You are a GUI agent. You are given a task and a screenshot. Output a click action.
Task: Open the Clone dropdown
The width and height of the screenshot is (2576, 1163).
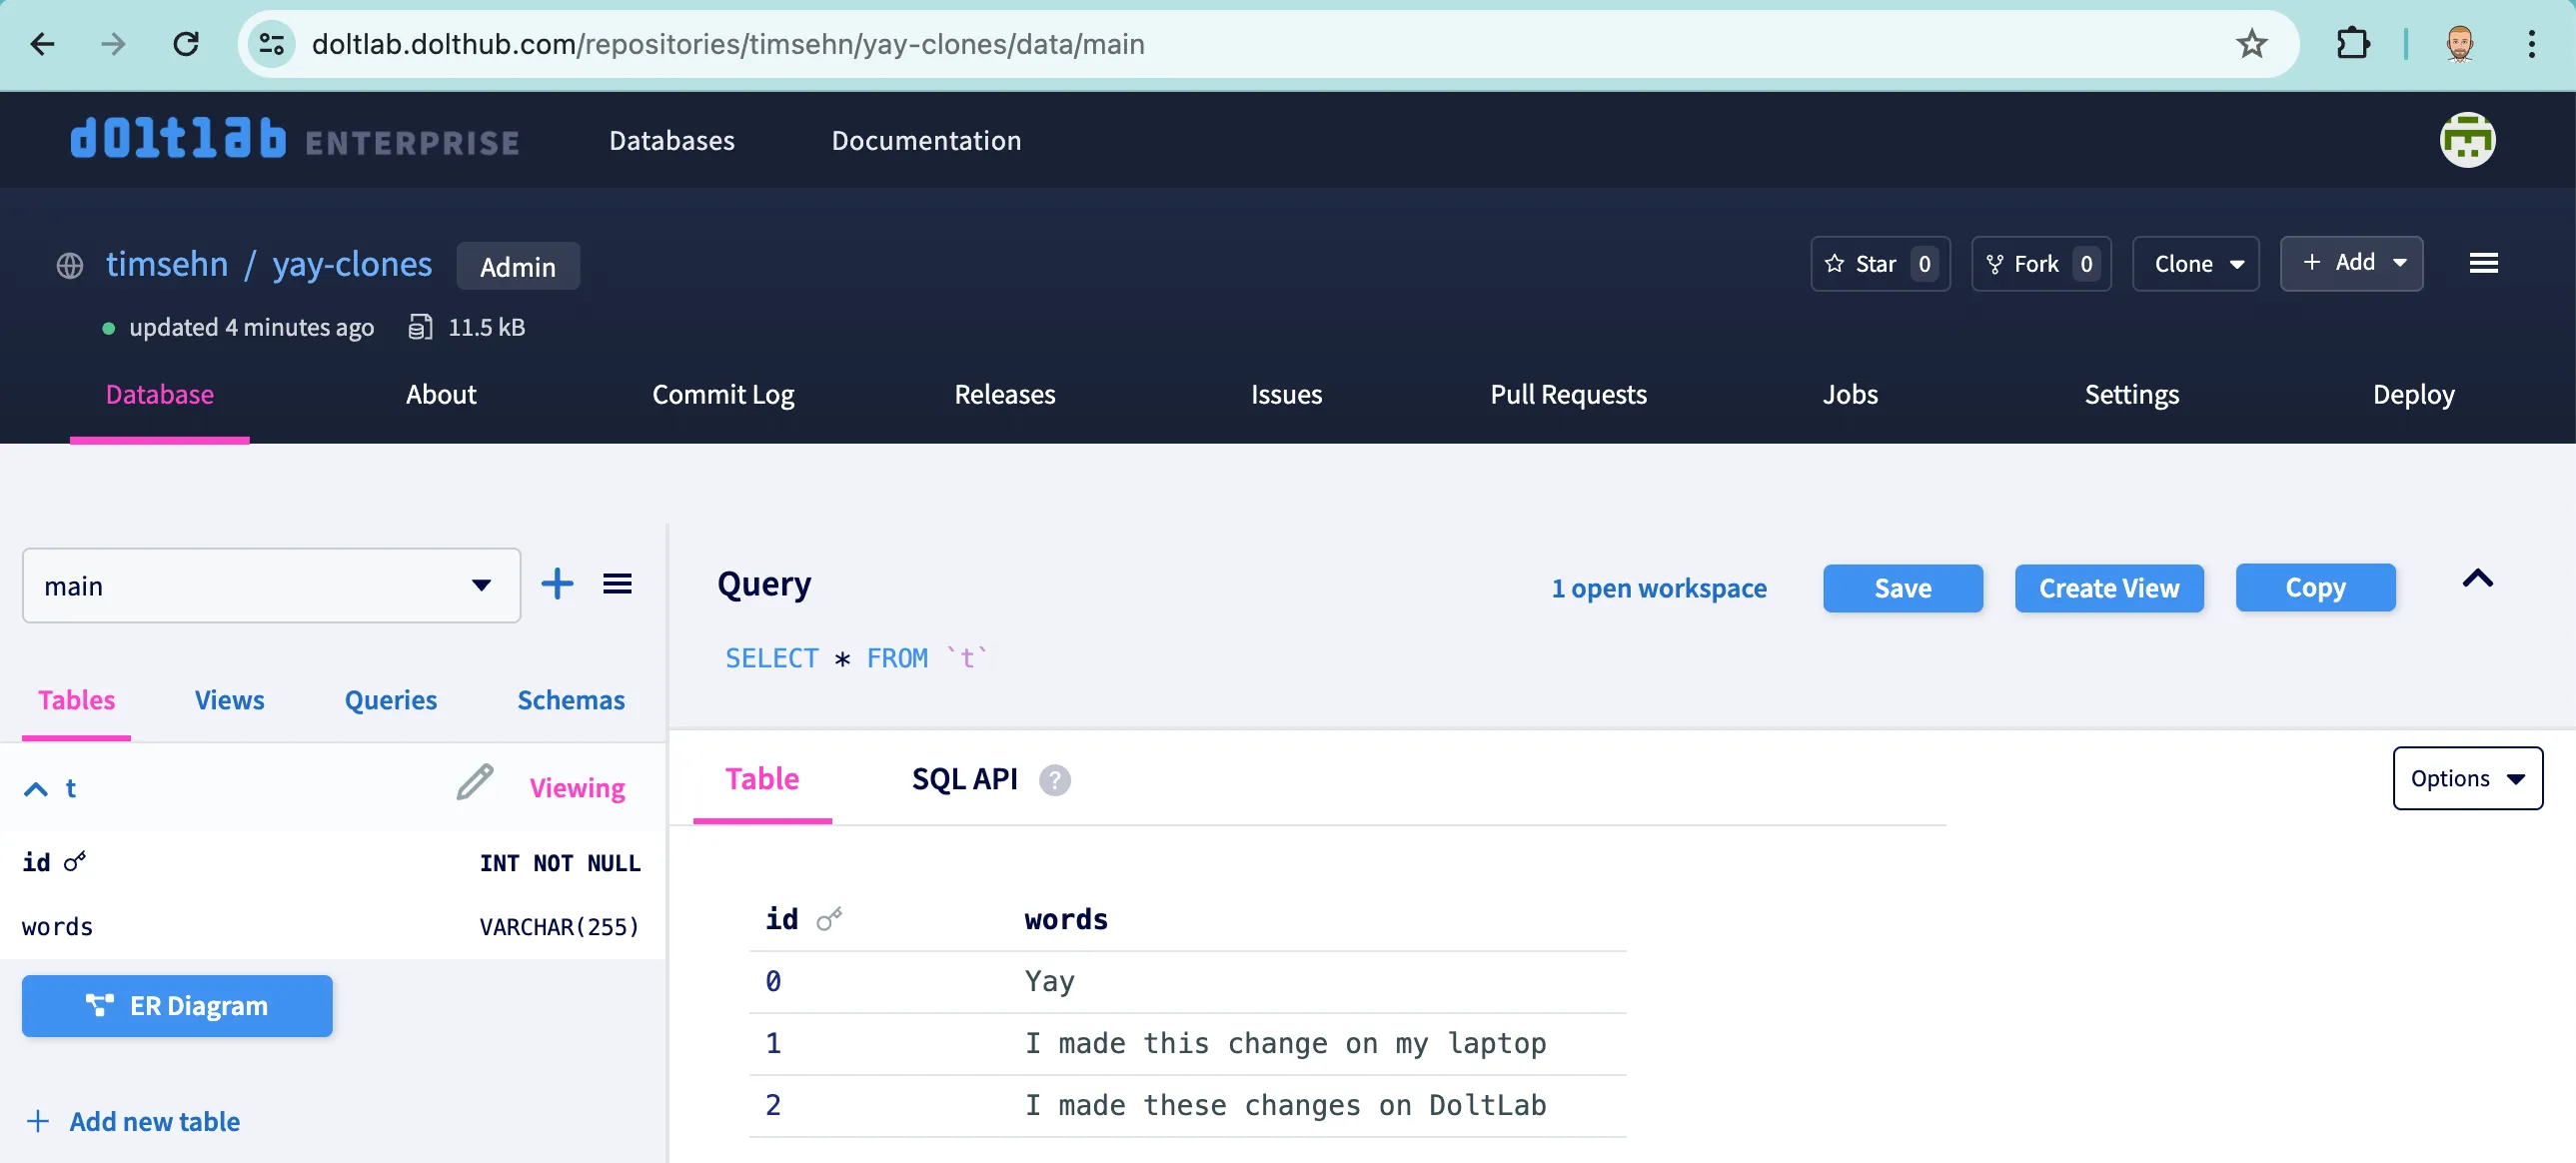2195,264
